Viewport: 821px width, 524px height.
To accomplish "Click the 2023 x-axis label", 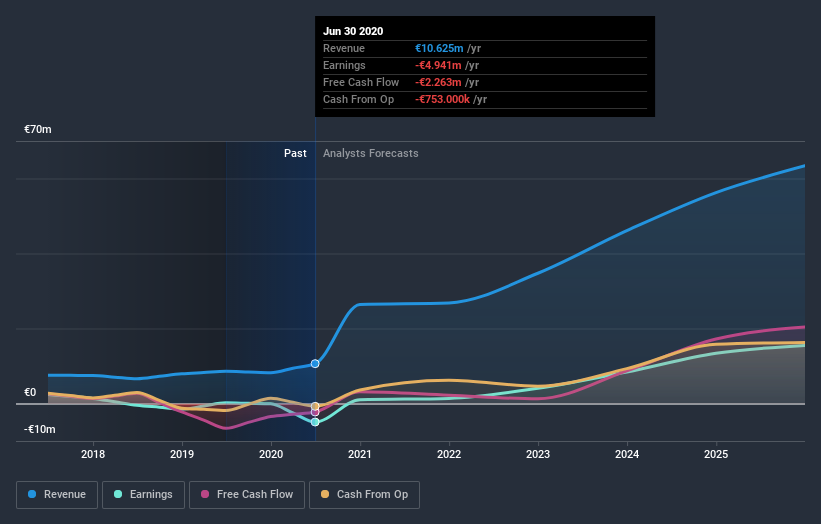I will (538, 454).
